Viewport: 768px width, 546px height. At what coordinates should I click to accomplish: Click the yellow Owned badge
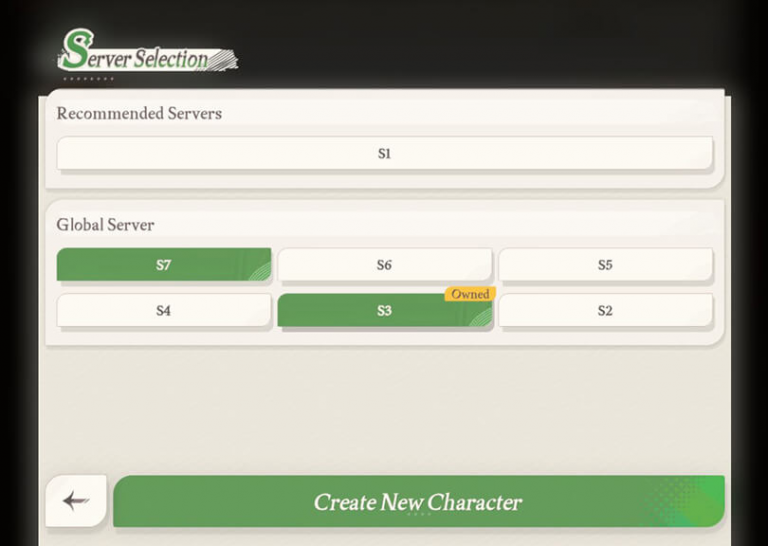pyautogui.click(x=470, y=294)
